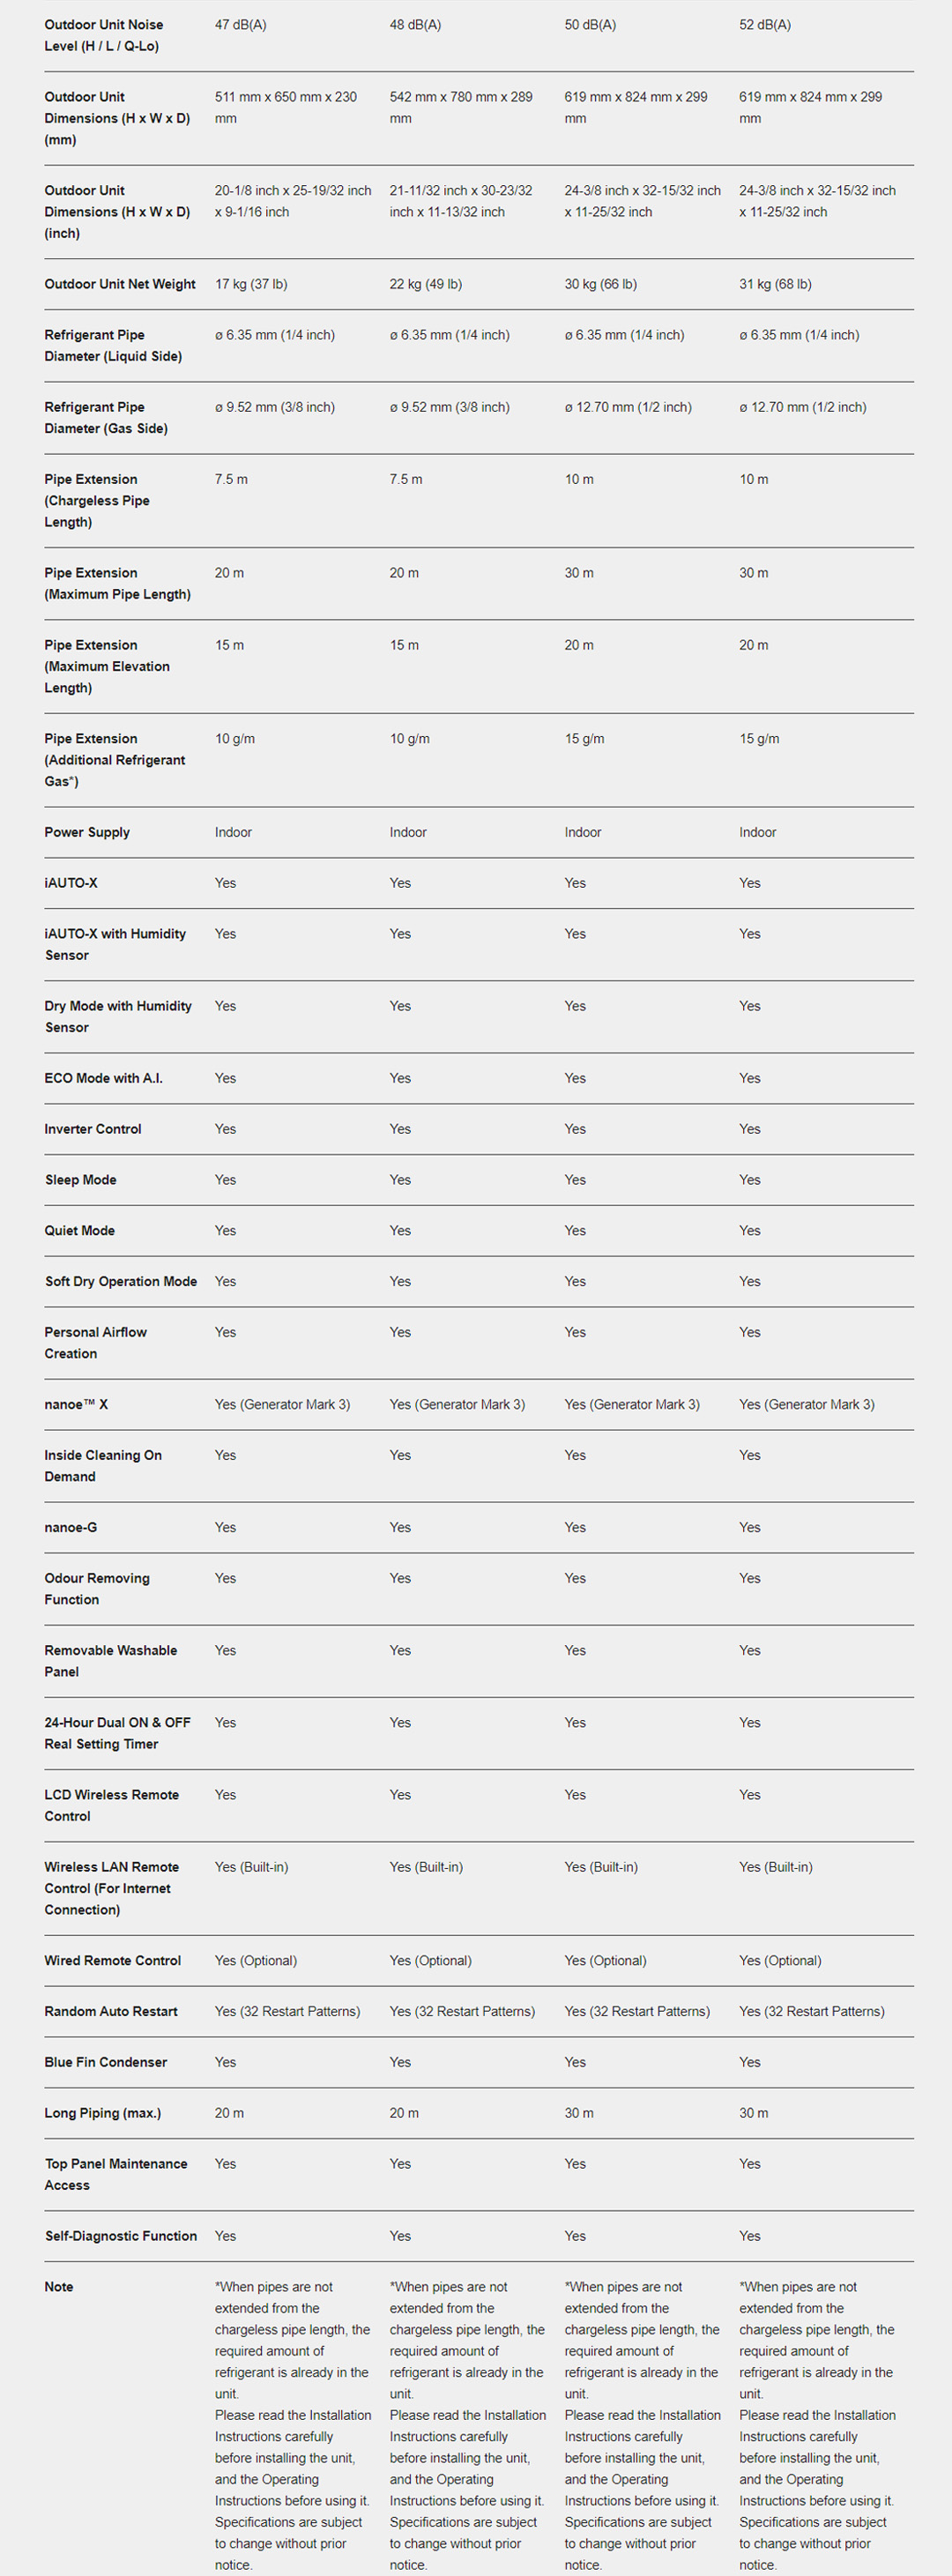Select the nanoe™ X row label
Viewport: 952px width, 2576px height.
coord(76,1404)
